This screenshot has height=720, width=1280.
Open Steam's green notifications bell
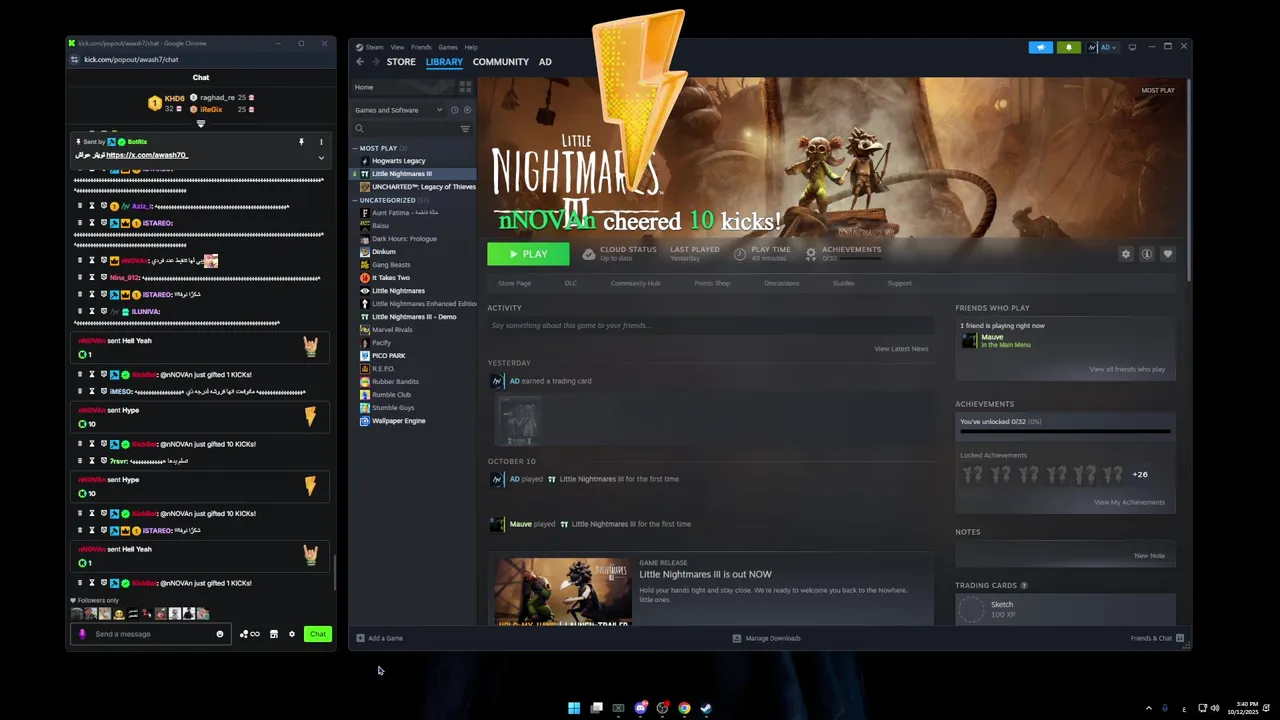coord(1068,47)
